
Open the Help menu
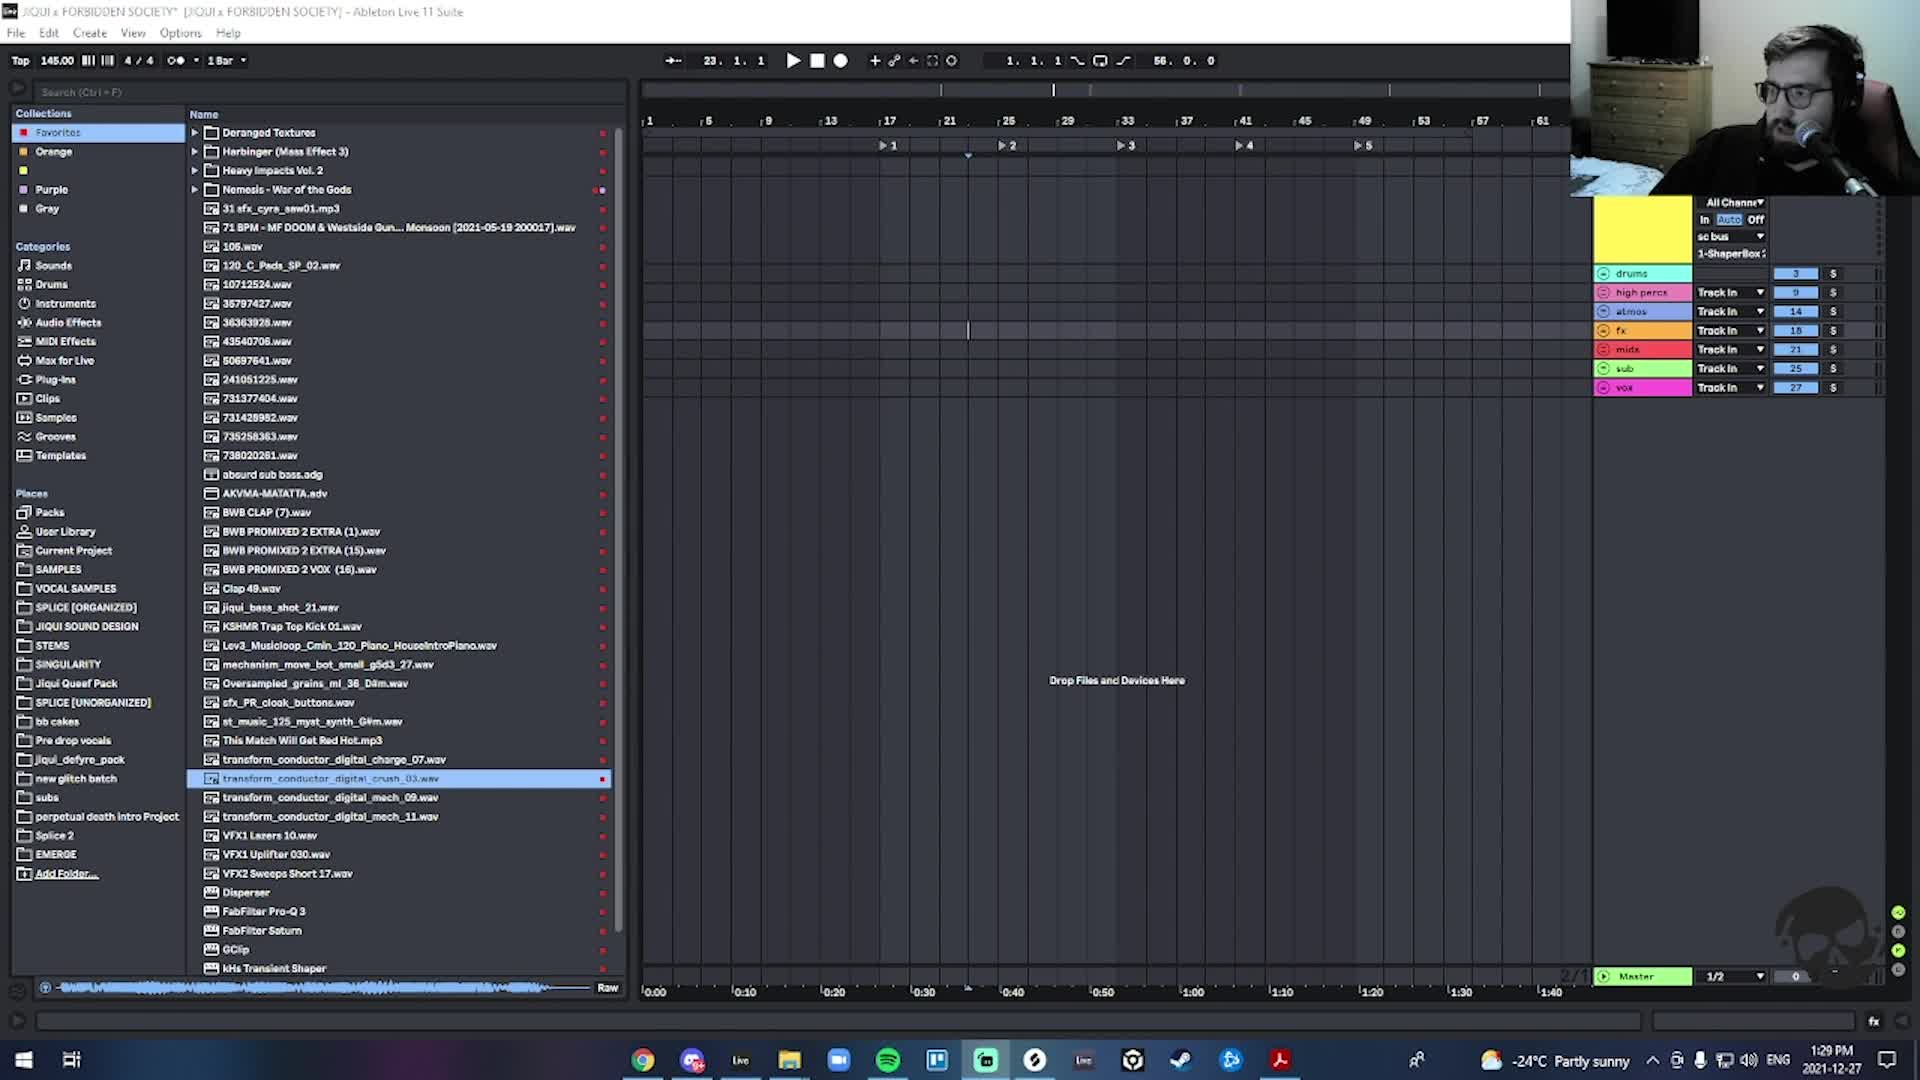228,33
